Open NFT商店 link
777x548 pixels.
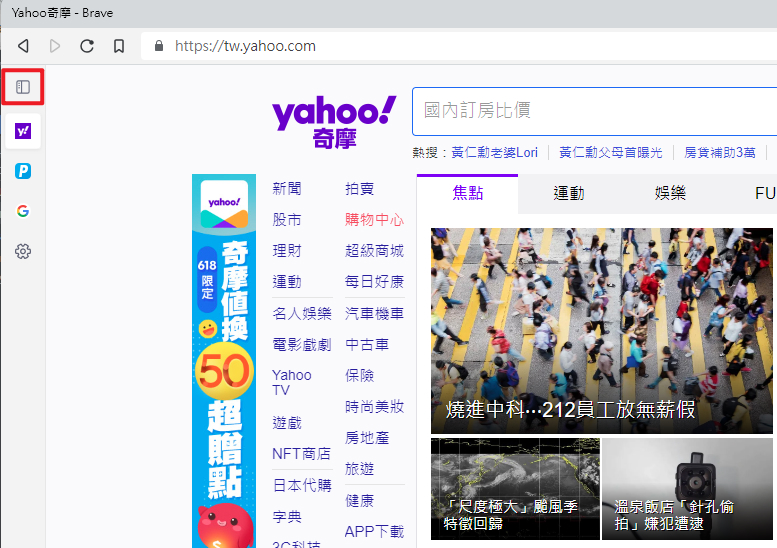[301, 454]
